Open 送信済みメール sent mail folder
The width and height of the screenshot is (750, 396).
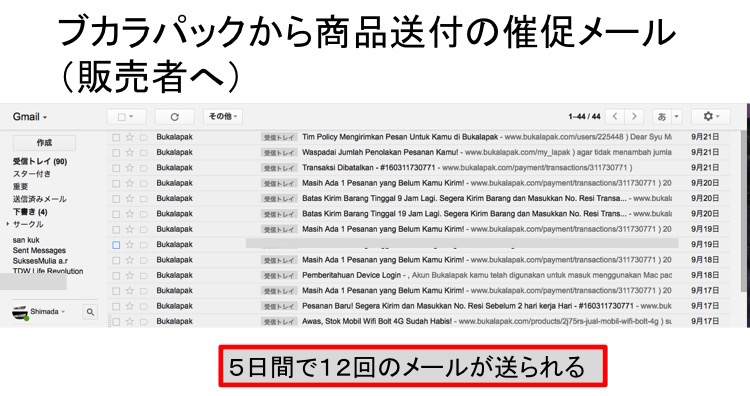(39, 198)
